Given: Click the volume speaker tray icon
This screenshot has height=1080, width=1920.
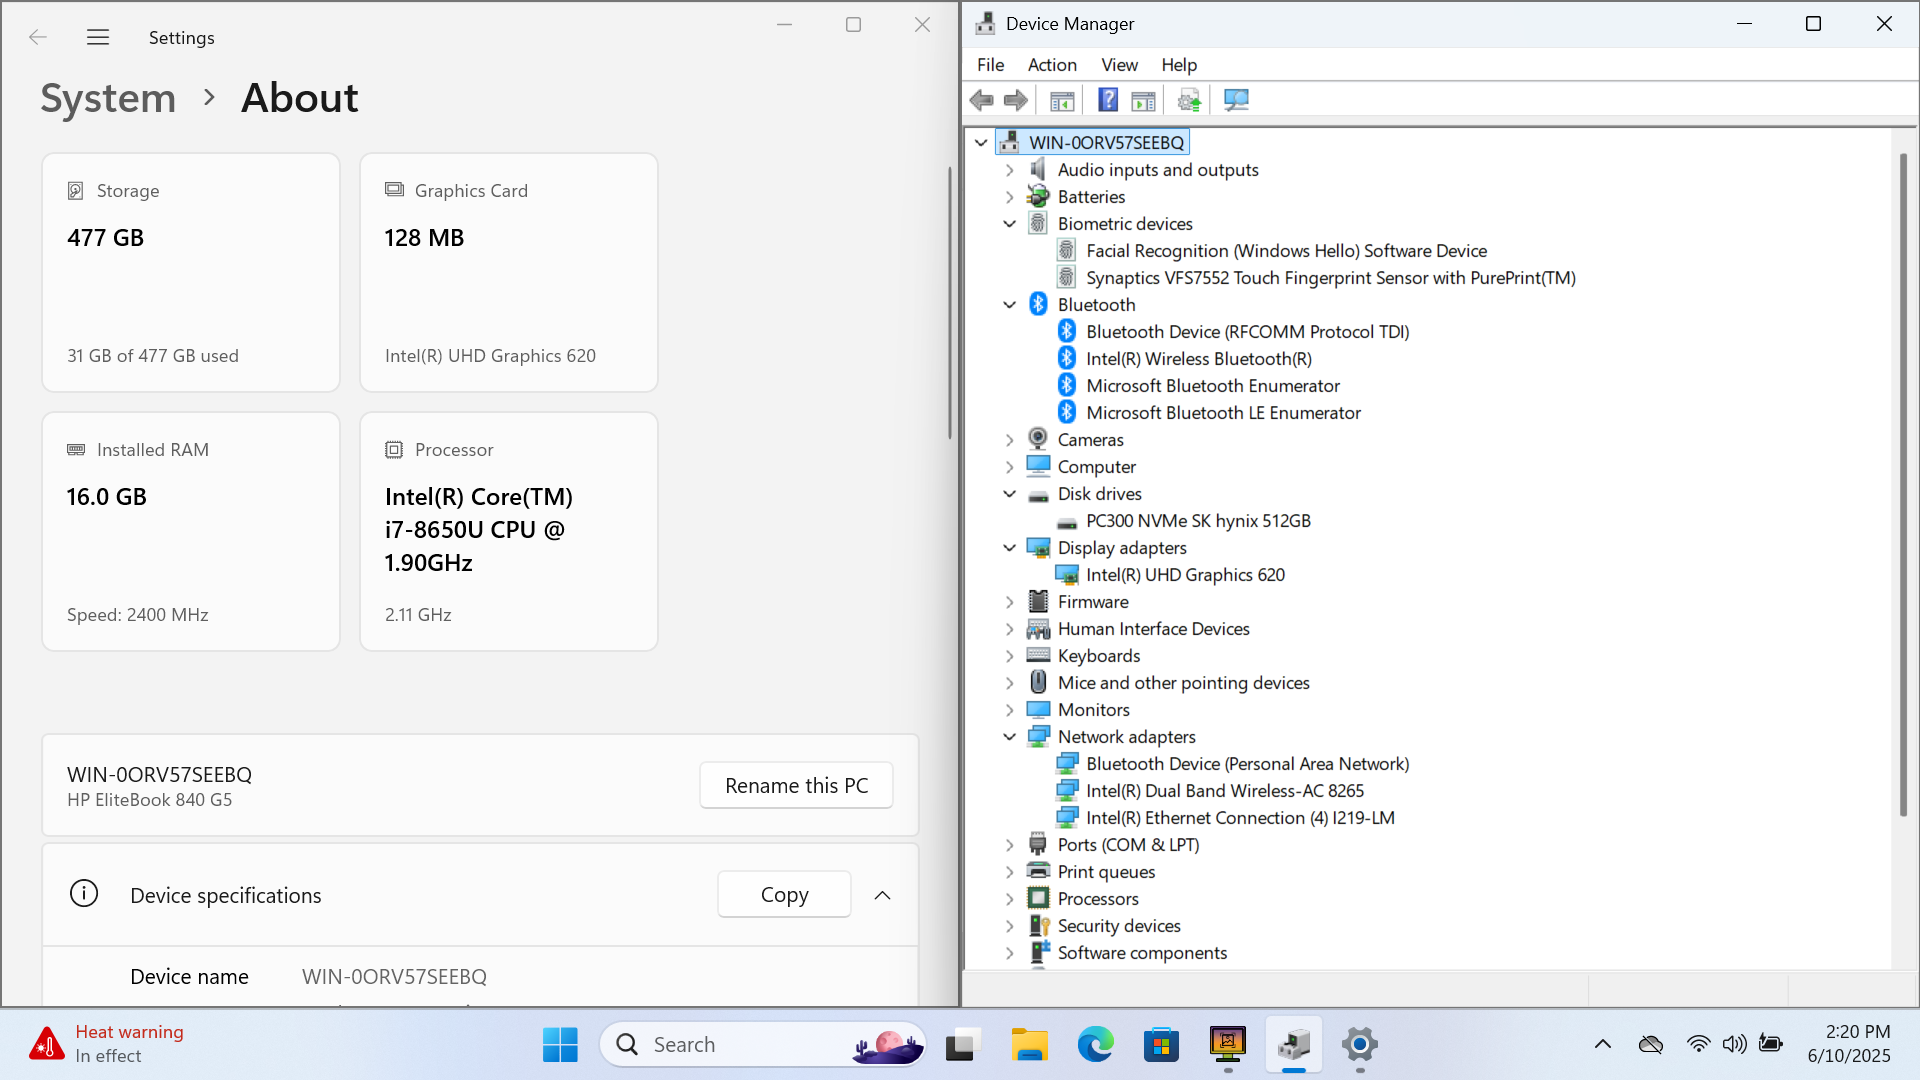Looking at the screenshot, I should click(1735, 1044).
